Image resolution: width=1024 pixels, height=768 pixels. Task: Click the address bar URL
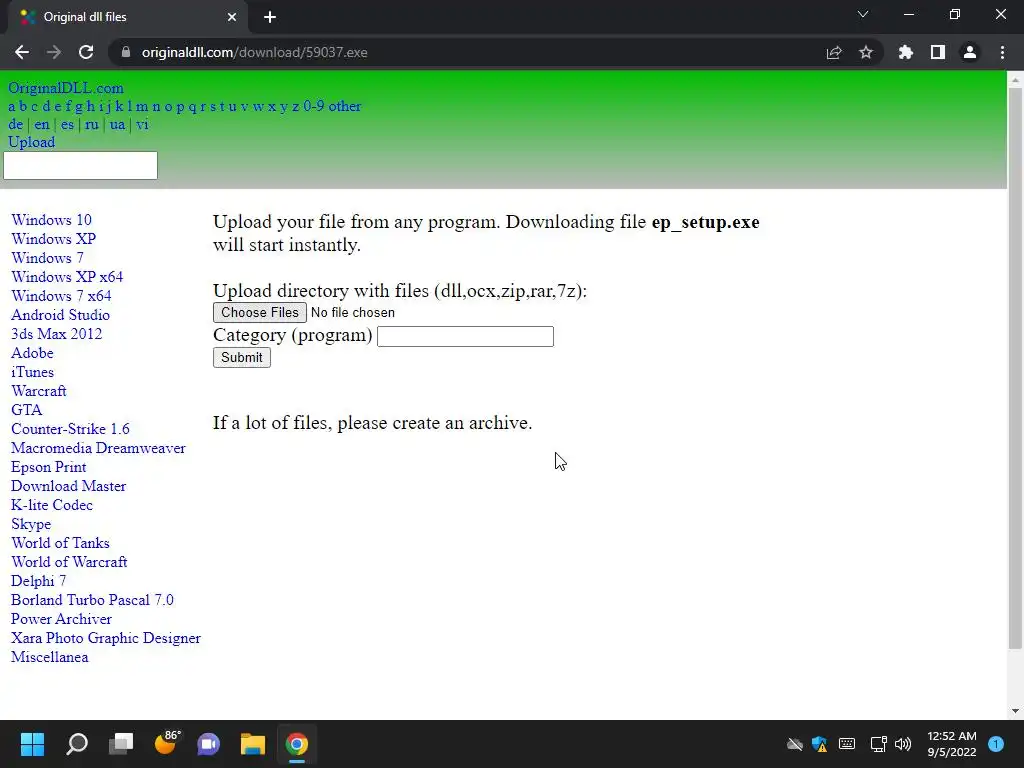[x=254, y=52]
